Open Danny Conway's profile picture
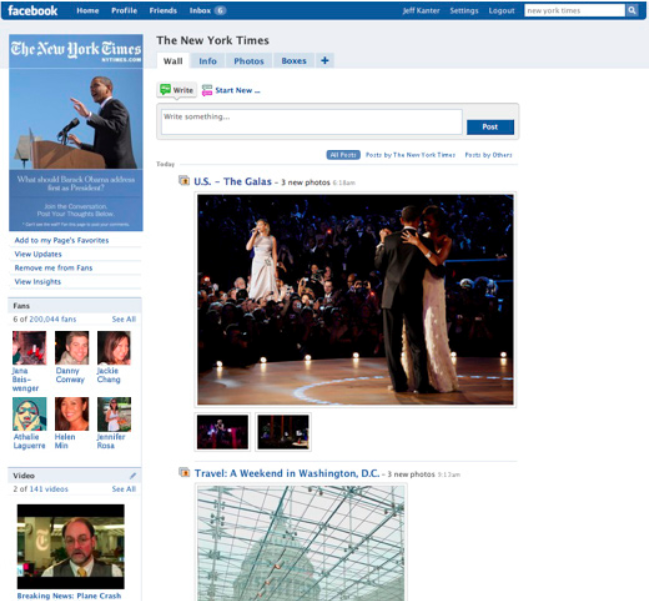The image size is (649, 601). pos(71,348)
